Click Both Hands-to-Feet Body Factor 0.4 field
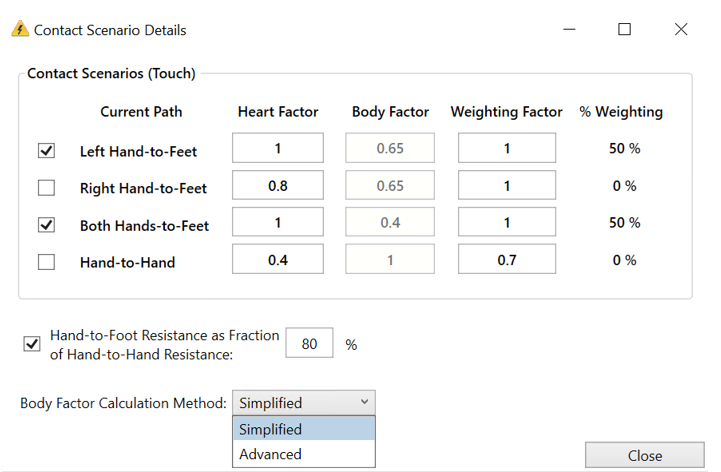Viewport: 721px width, 472px height. pyautogui.click(x=390, y=222)
